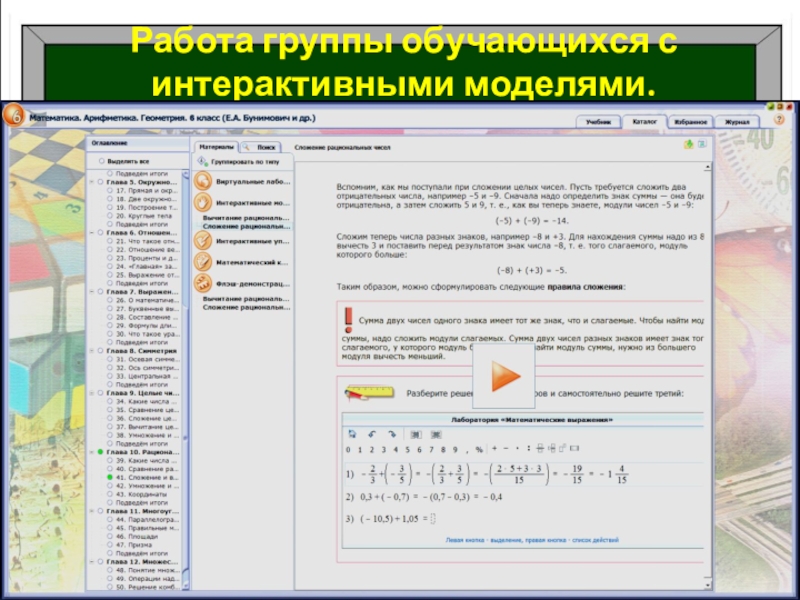Insert digit 9 from the laboratory keypad
Image resolution: width=800 pixels, height=600 pixels.
point(455,449)
